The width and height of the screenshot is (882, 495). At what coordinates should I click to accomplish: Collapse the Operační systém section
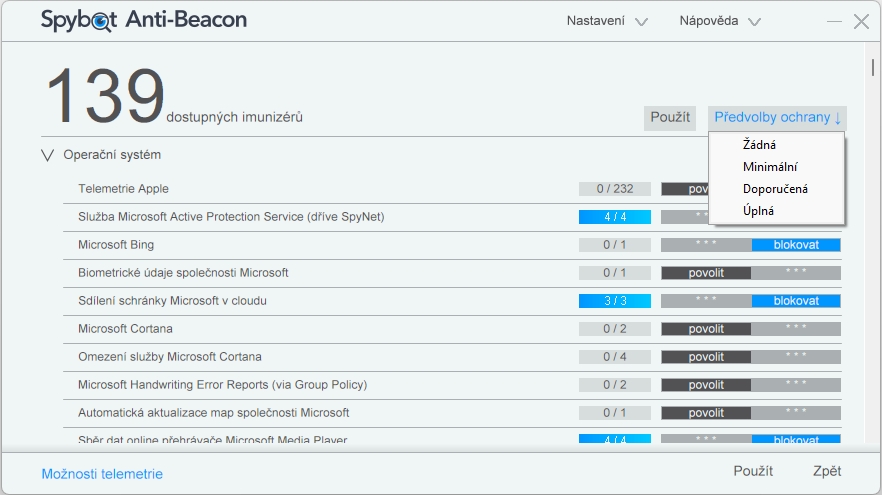[47, 155]
